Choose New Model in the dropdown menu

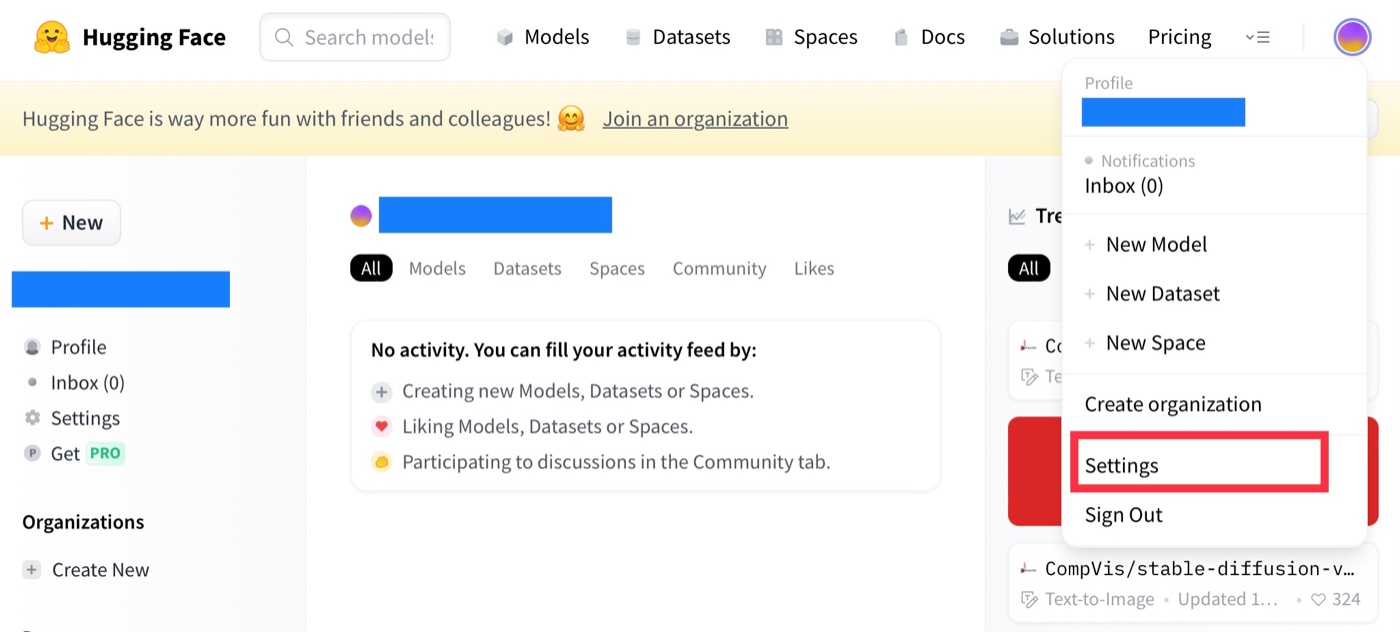[x=1156, y=245]
